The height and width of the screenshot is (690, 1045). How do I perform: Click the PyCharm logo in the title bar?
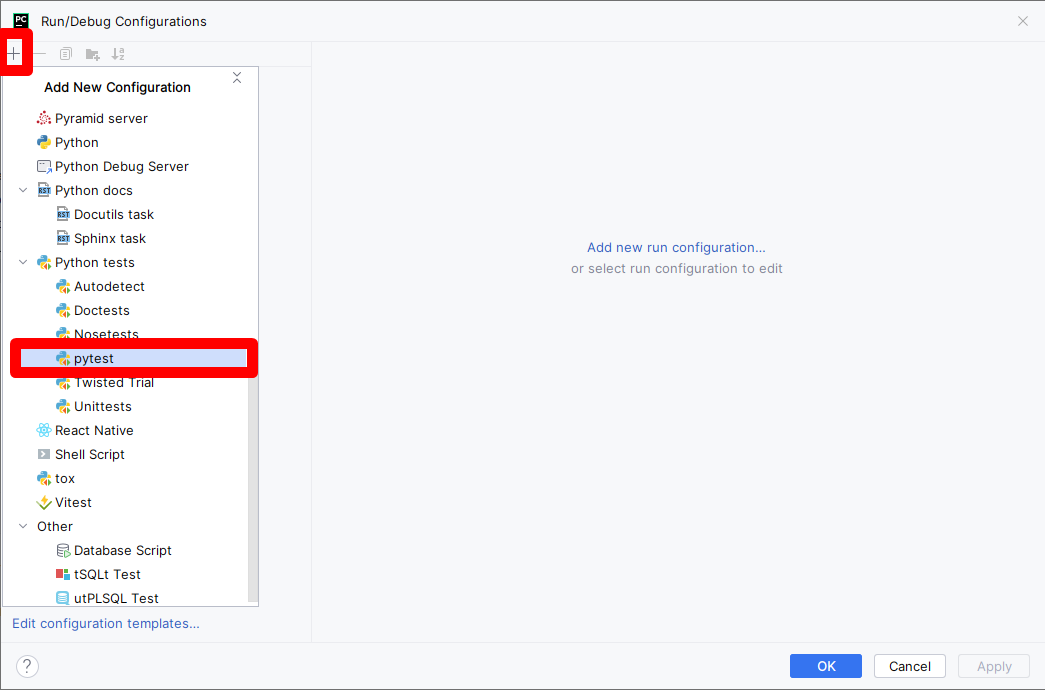21,21
